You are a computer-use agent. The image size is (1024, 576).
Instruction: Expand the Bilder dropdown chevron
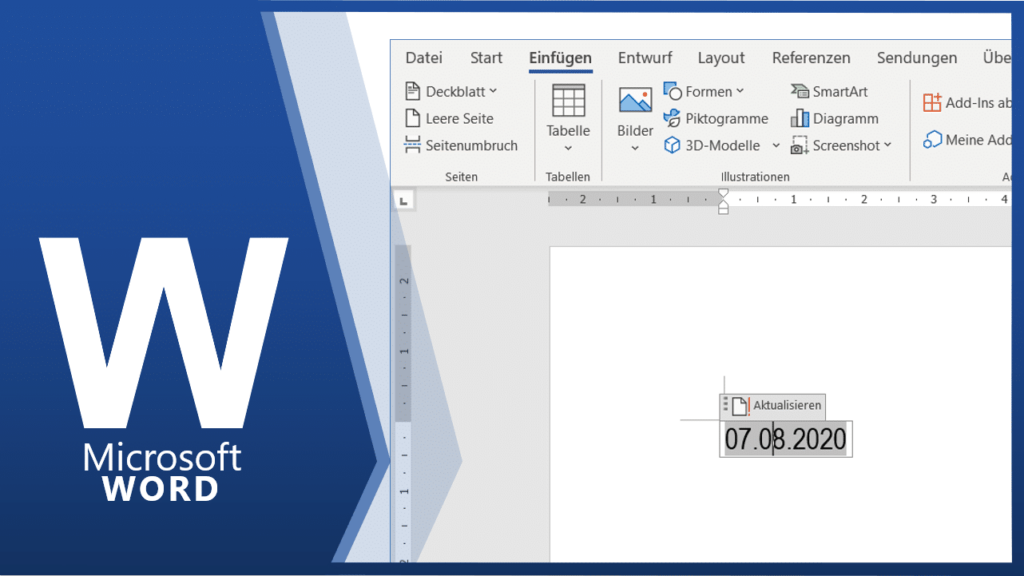635,148
